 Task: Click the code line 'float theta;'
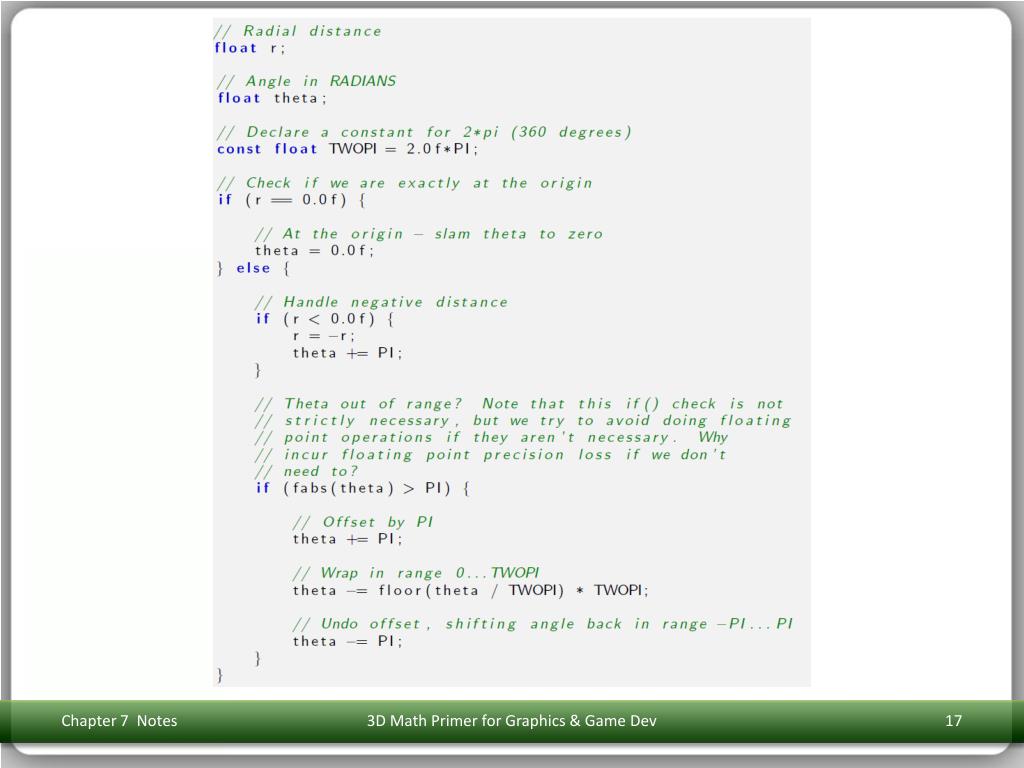272,98
